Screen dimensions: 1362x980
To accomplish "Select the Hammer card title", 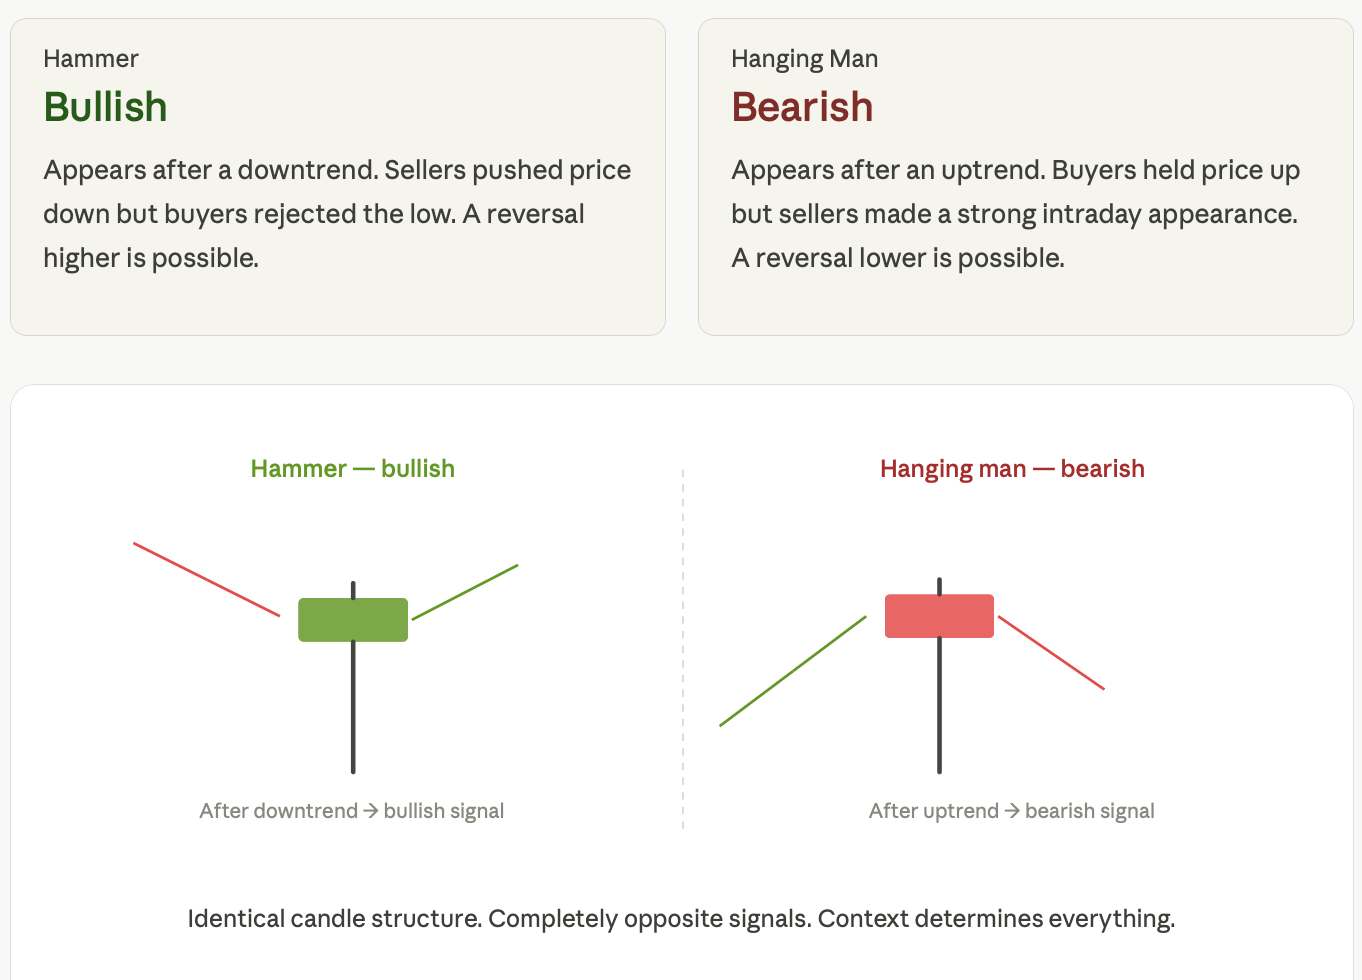I will click(91, 59).
